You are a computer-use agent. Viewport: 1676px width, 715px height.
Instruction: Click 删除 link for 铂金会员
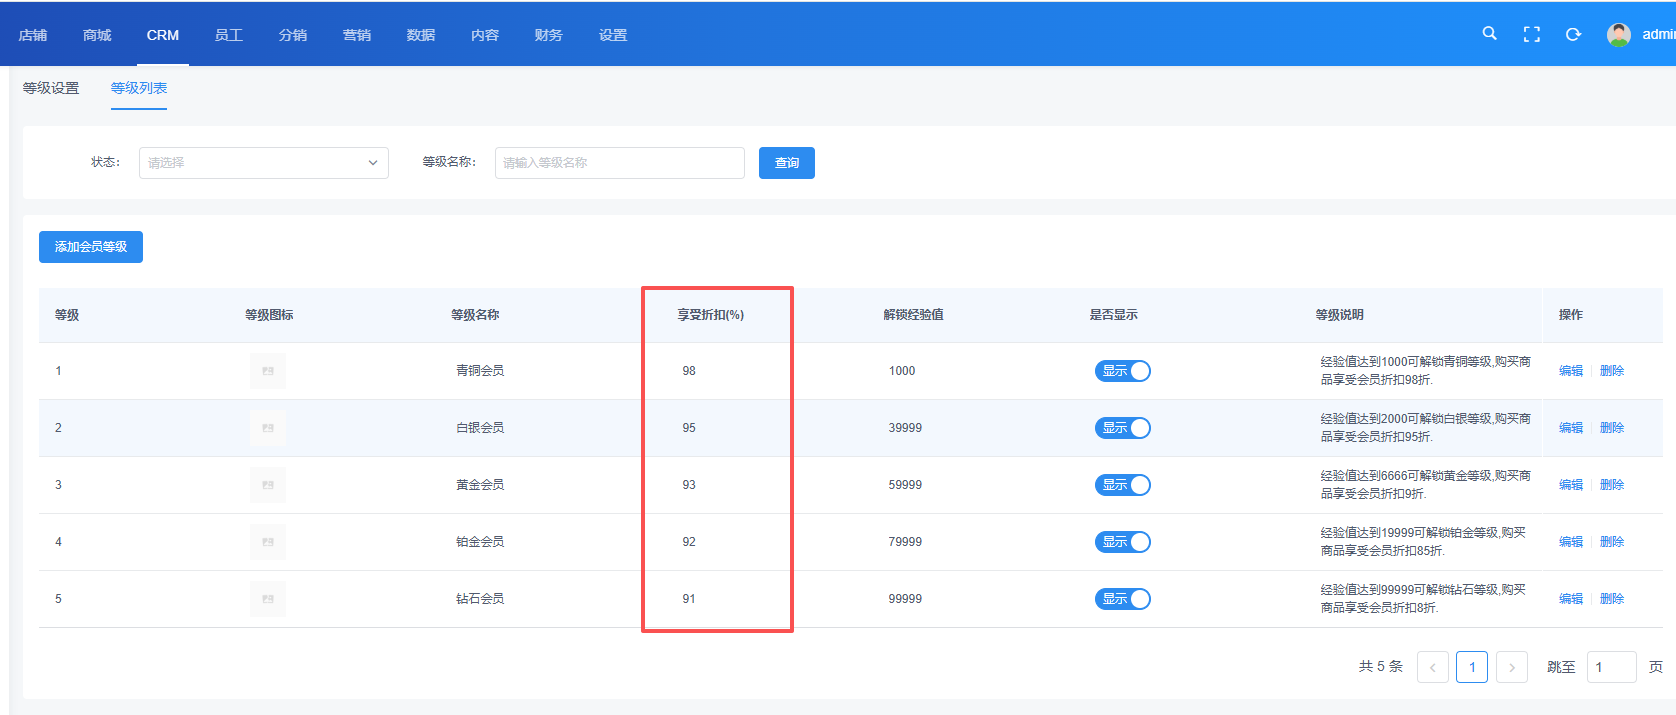(x=1611, y=542)
